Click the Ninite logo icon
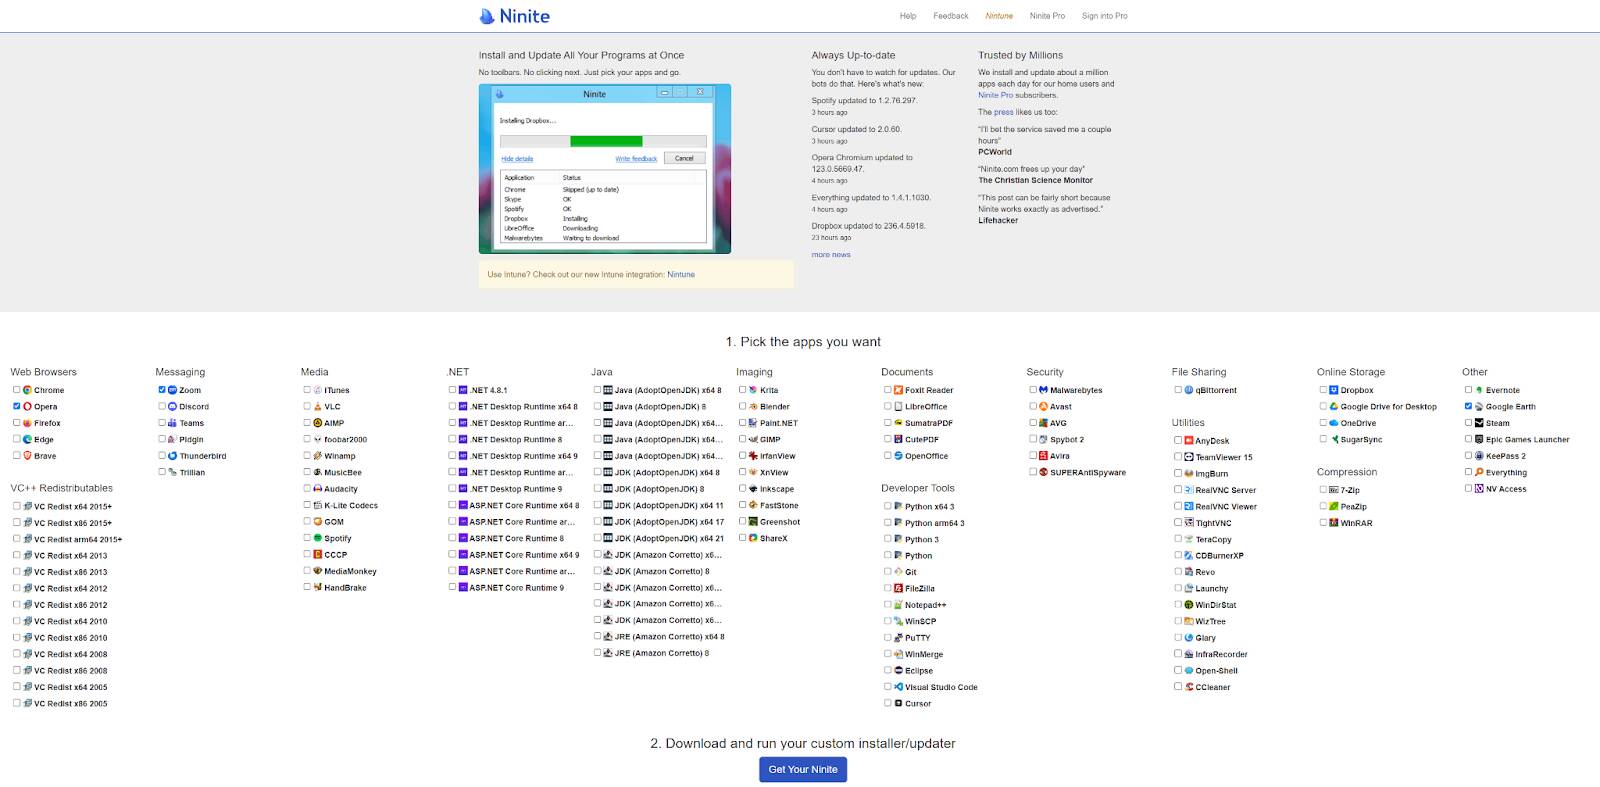 pos(487,16)
